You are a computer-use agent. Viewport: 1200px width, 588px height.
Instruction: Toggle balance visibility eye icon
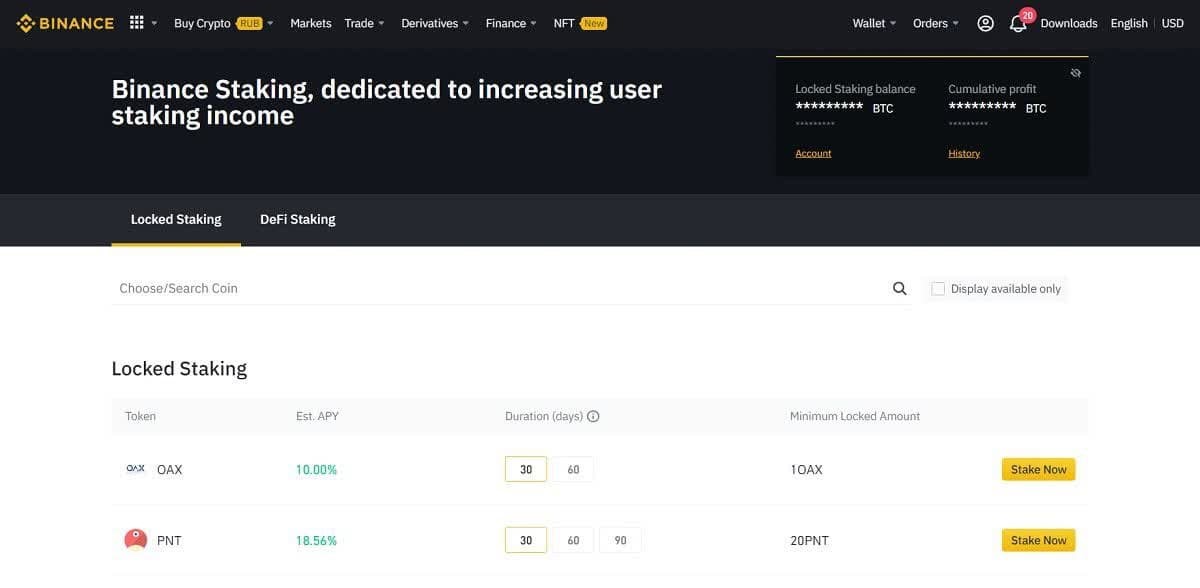click(1075, 73)
